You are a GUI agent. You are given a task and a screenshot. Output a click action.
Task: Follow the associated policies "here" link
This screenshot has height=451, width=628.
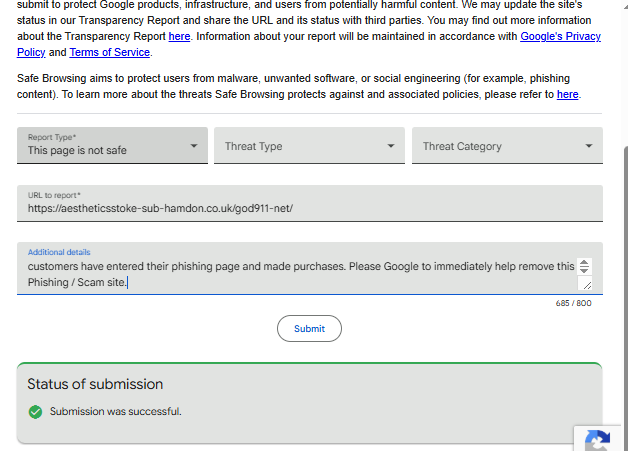tap(567, 94)
